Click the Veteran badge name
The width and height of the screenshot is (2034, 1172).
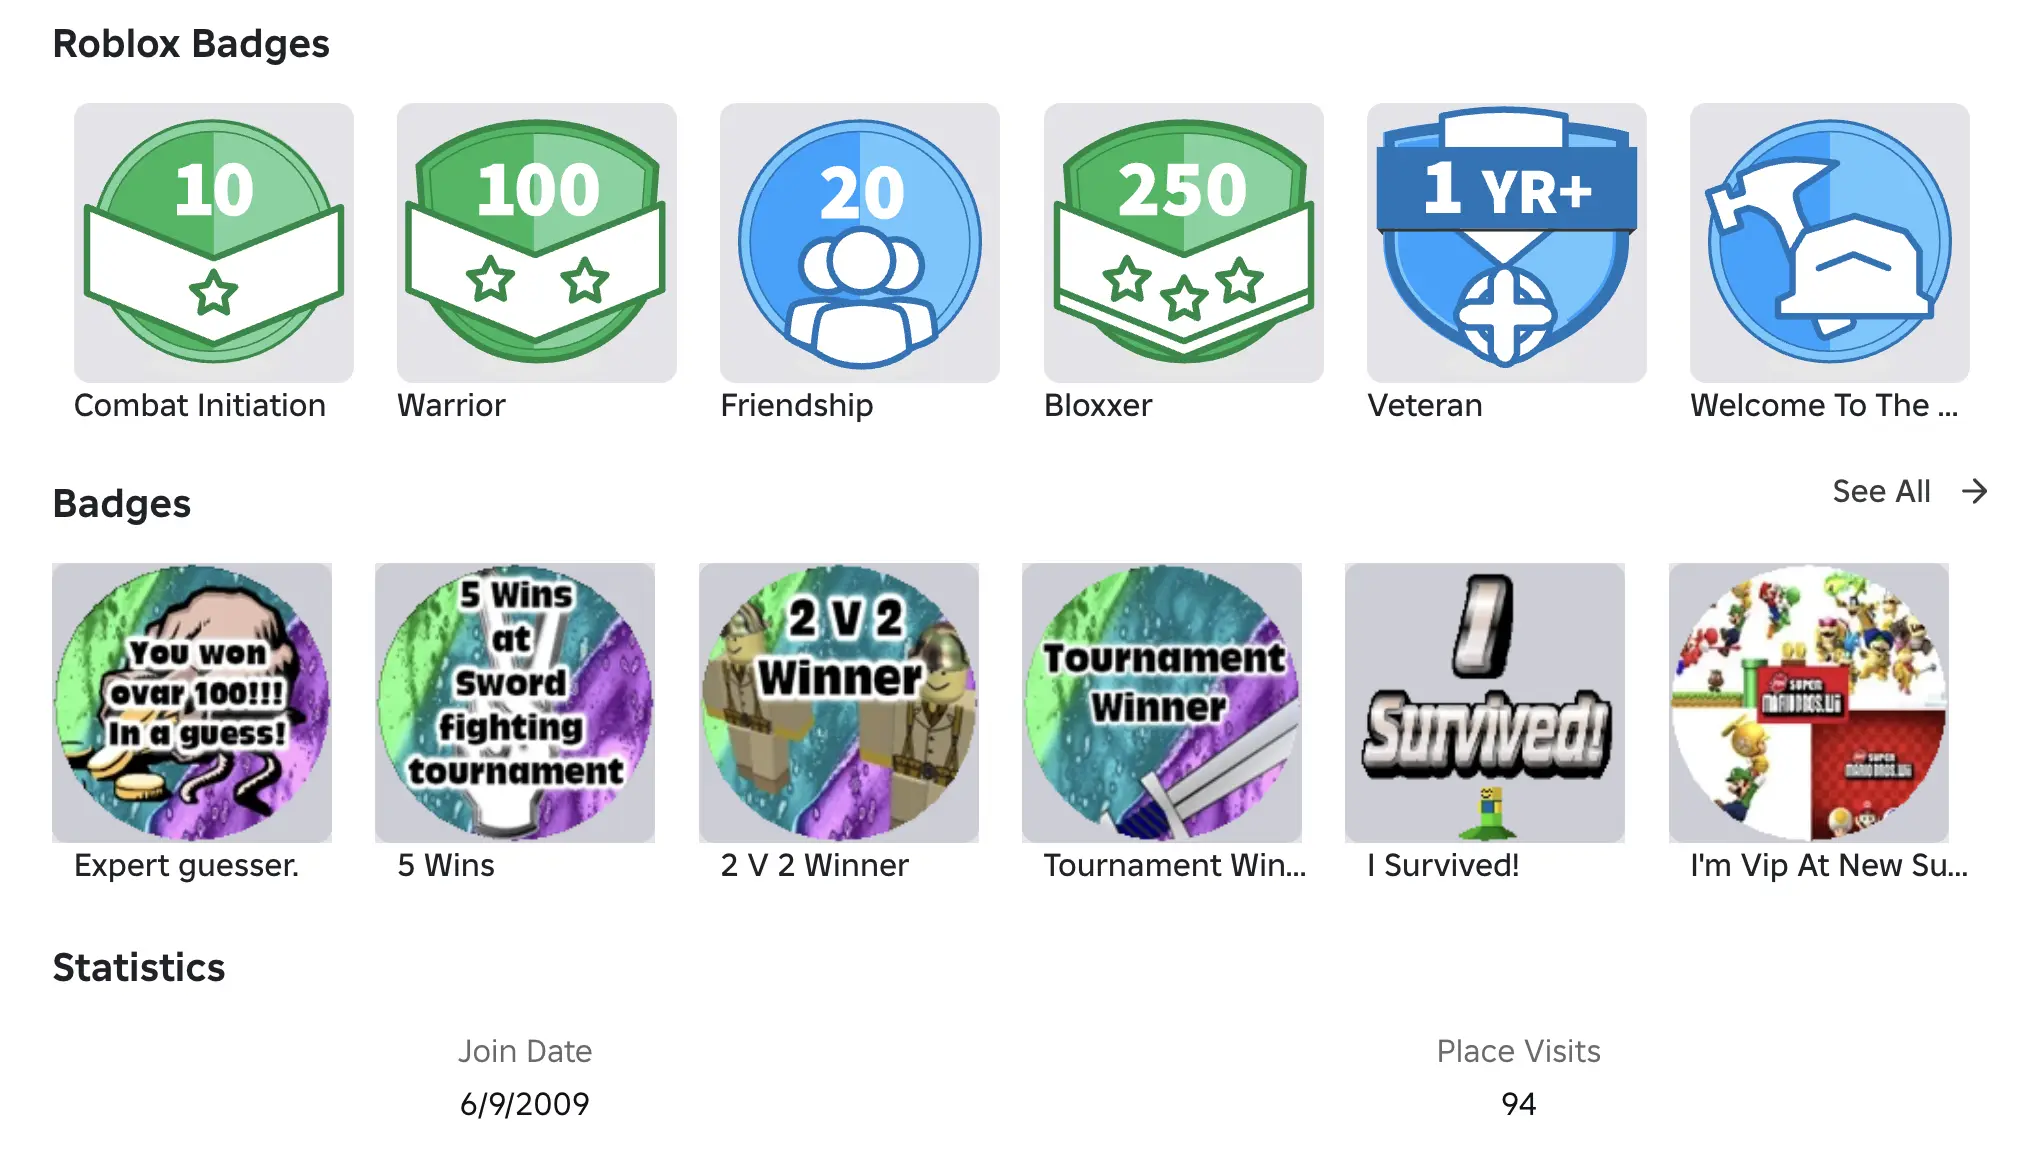(1425, 405)
